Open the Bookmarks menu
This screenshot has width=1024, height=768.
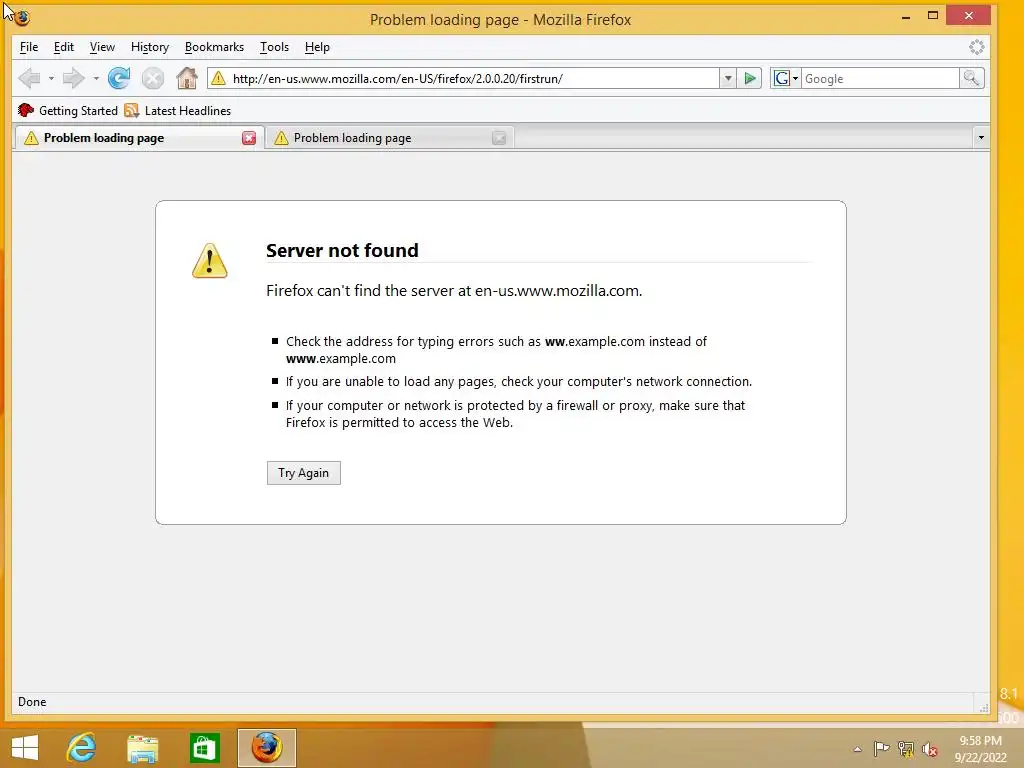click(214, 47)
